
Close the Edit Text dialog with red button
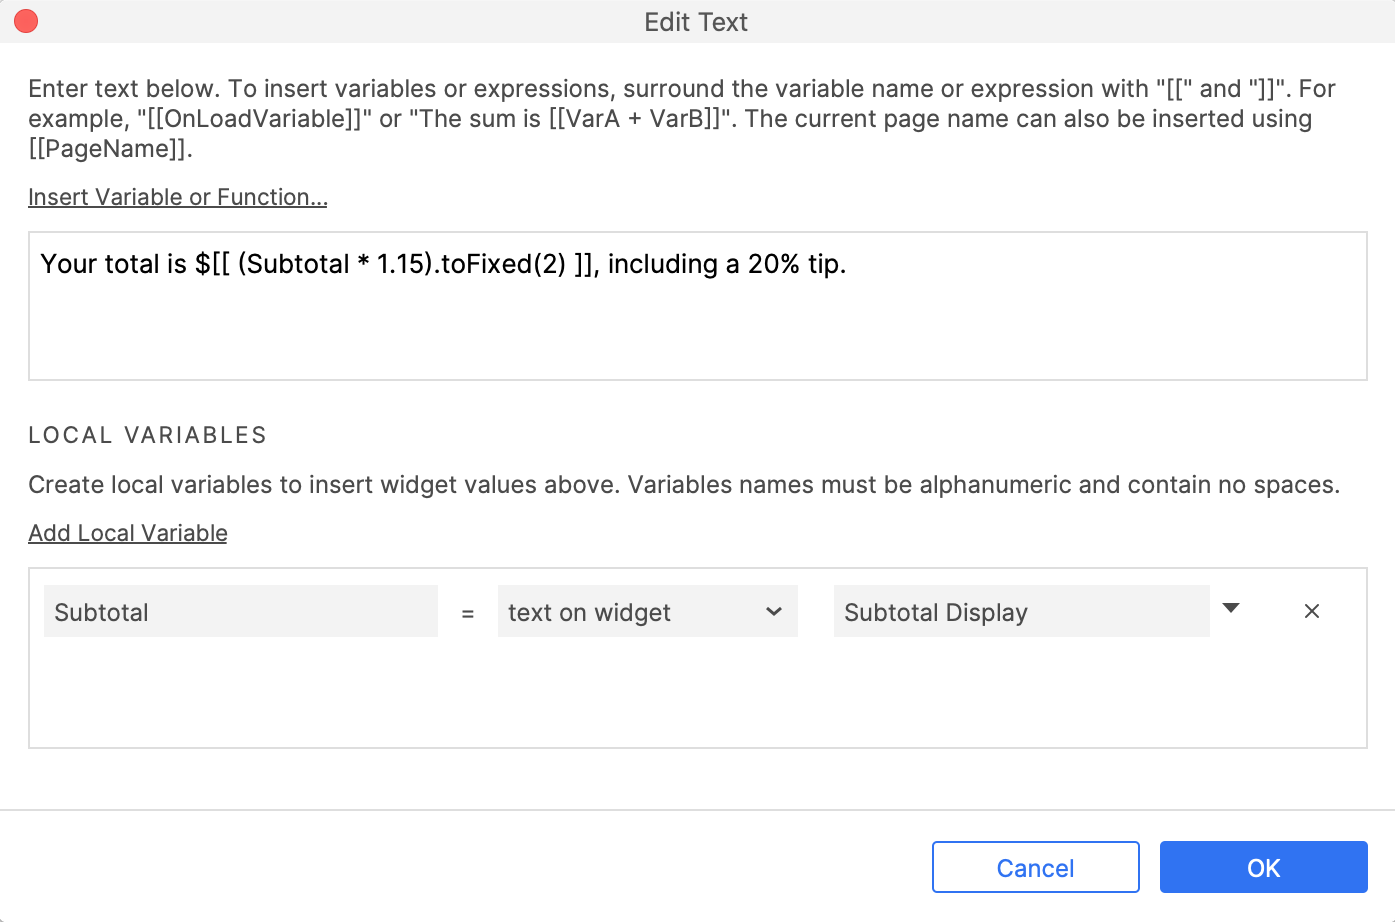coord(26,22)
